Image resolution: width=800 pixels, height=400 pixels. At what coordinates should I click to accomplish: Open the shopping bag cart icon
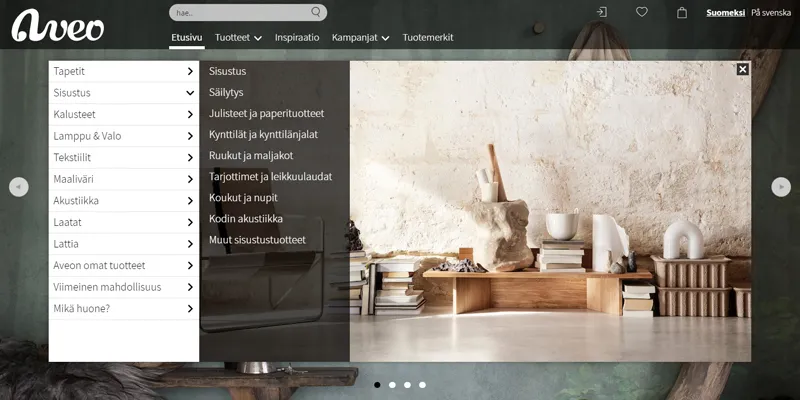point(682,13)
